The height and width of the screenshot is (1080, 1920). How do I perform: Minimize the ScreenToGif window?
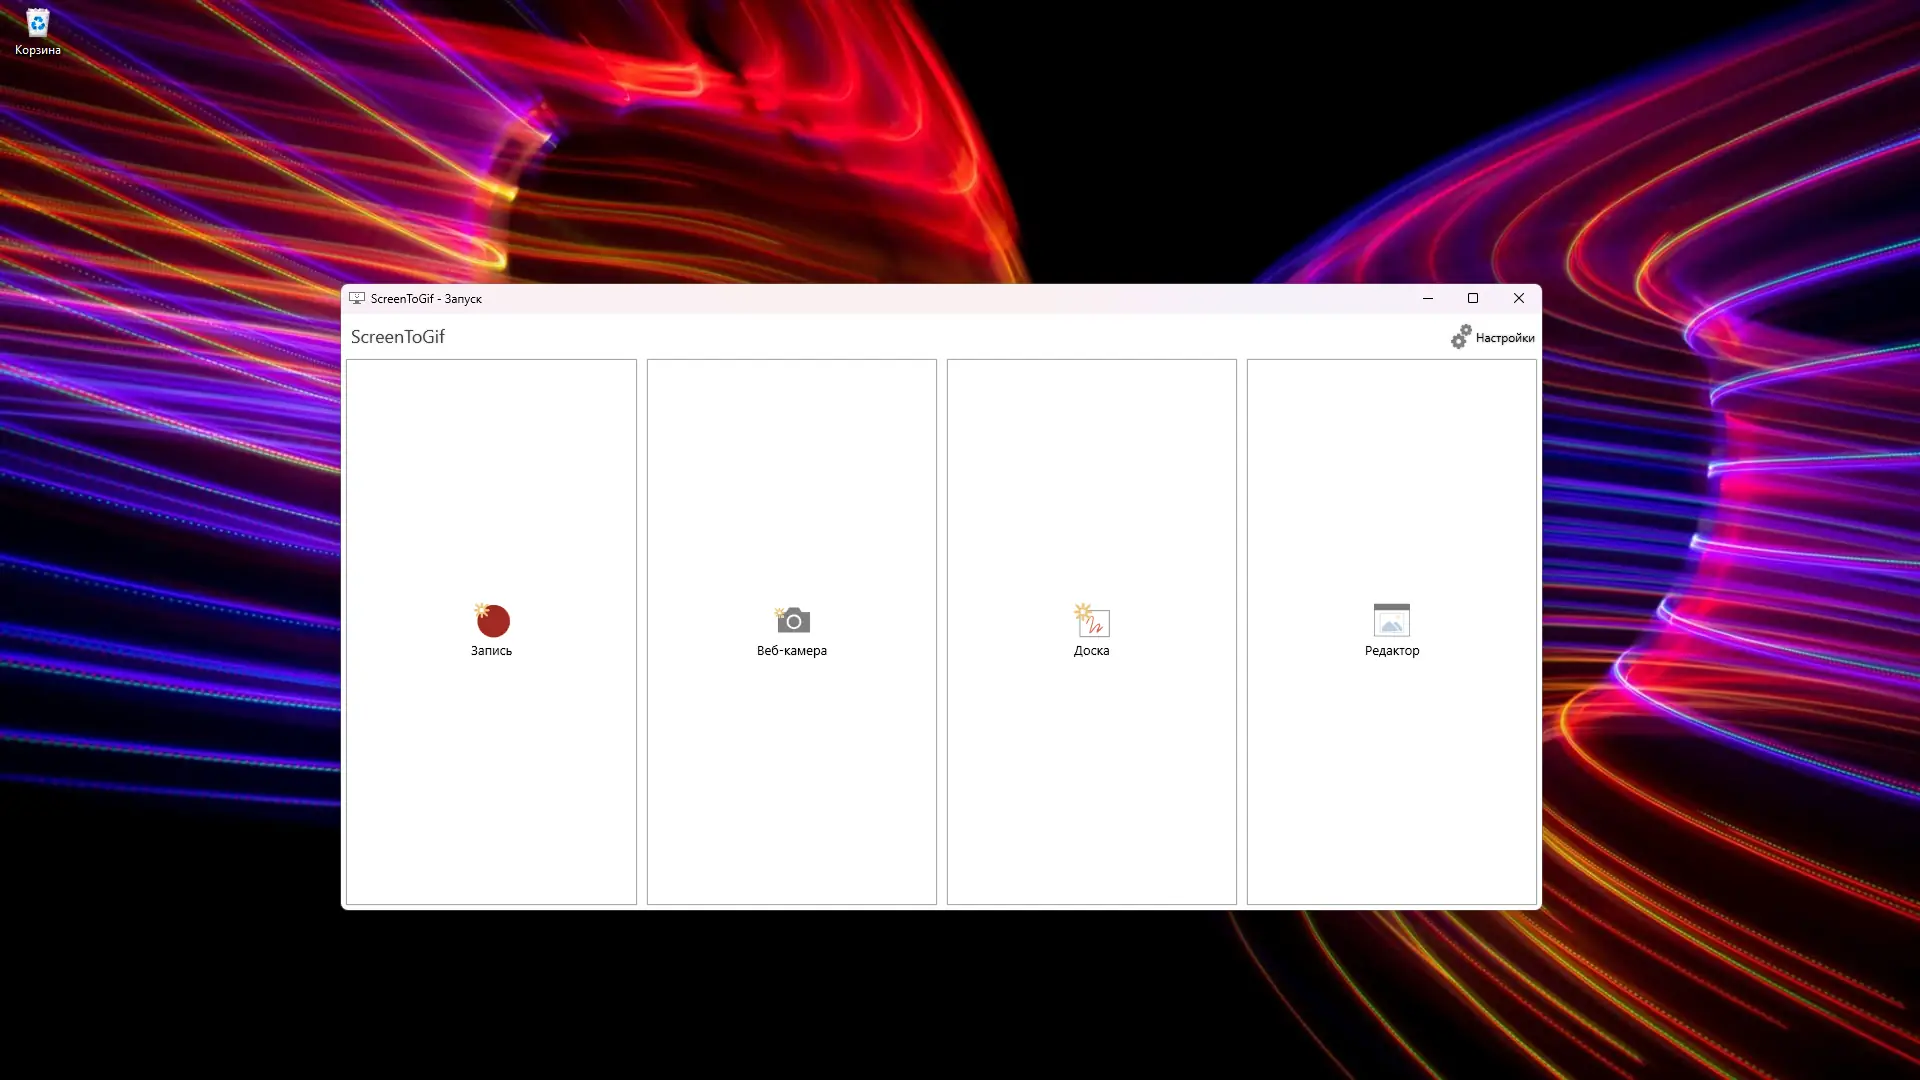tap(1427, 298)
